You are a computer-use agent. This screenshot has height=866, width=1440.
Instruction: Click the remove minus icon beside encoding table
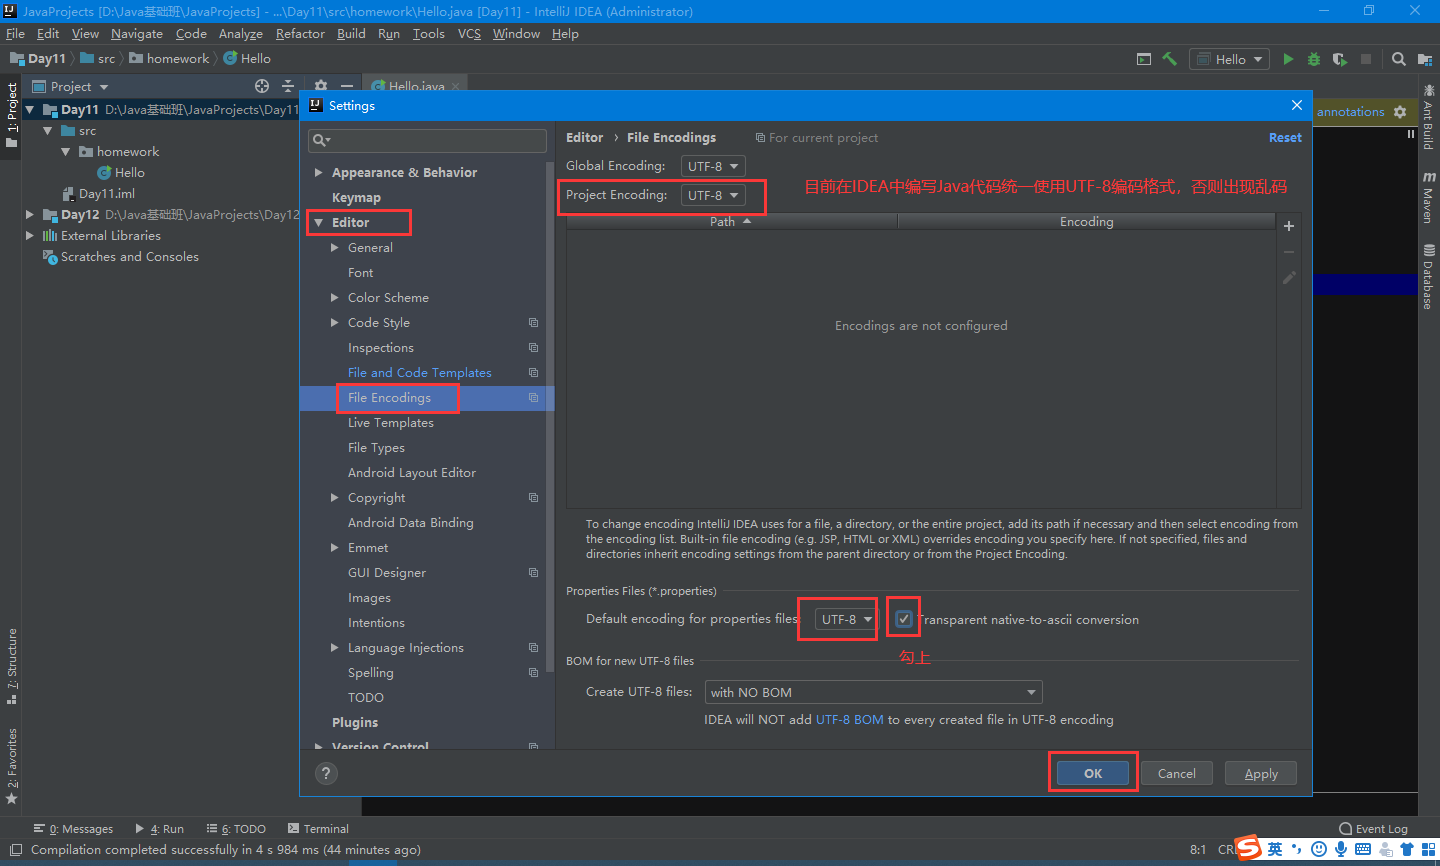pyautogui.click(x=1289, y=252)
